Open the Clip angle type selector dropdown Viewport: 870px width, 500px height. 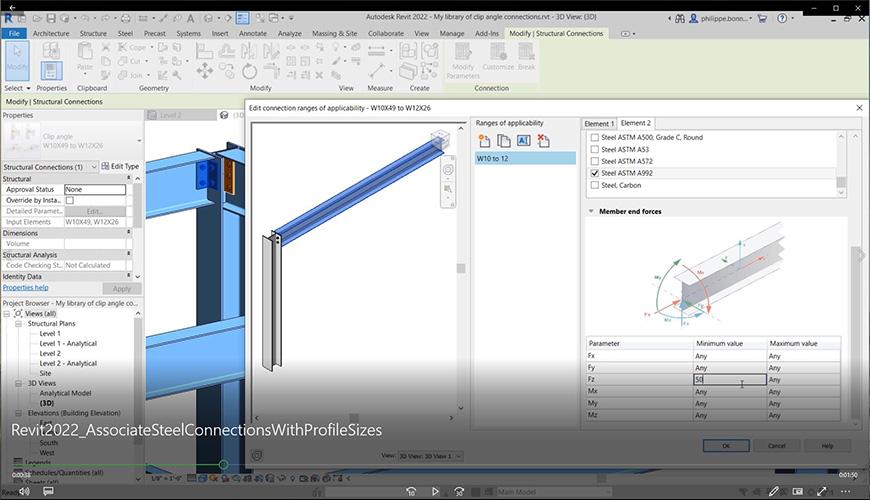coord(139,141)
